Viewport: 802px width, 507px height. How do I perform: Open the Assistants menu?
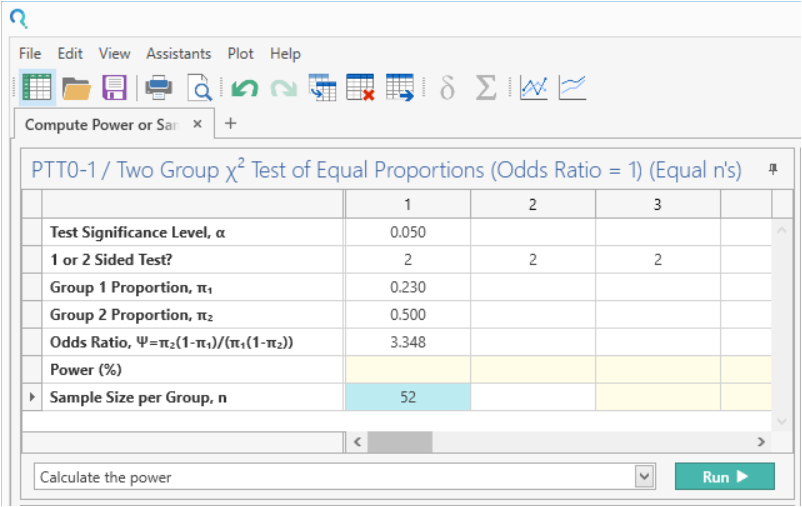point(179,54)
